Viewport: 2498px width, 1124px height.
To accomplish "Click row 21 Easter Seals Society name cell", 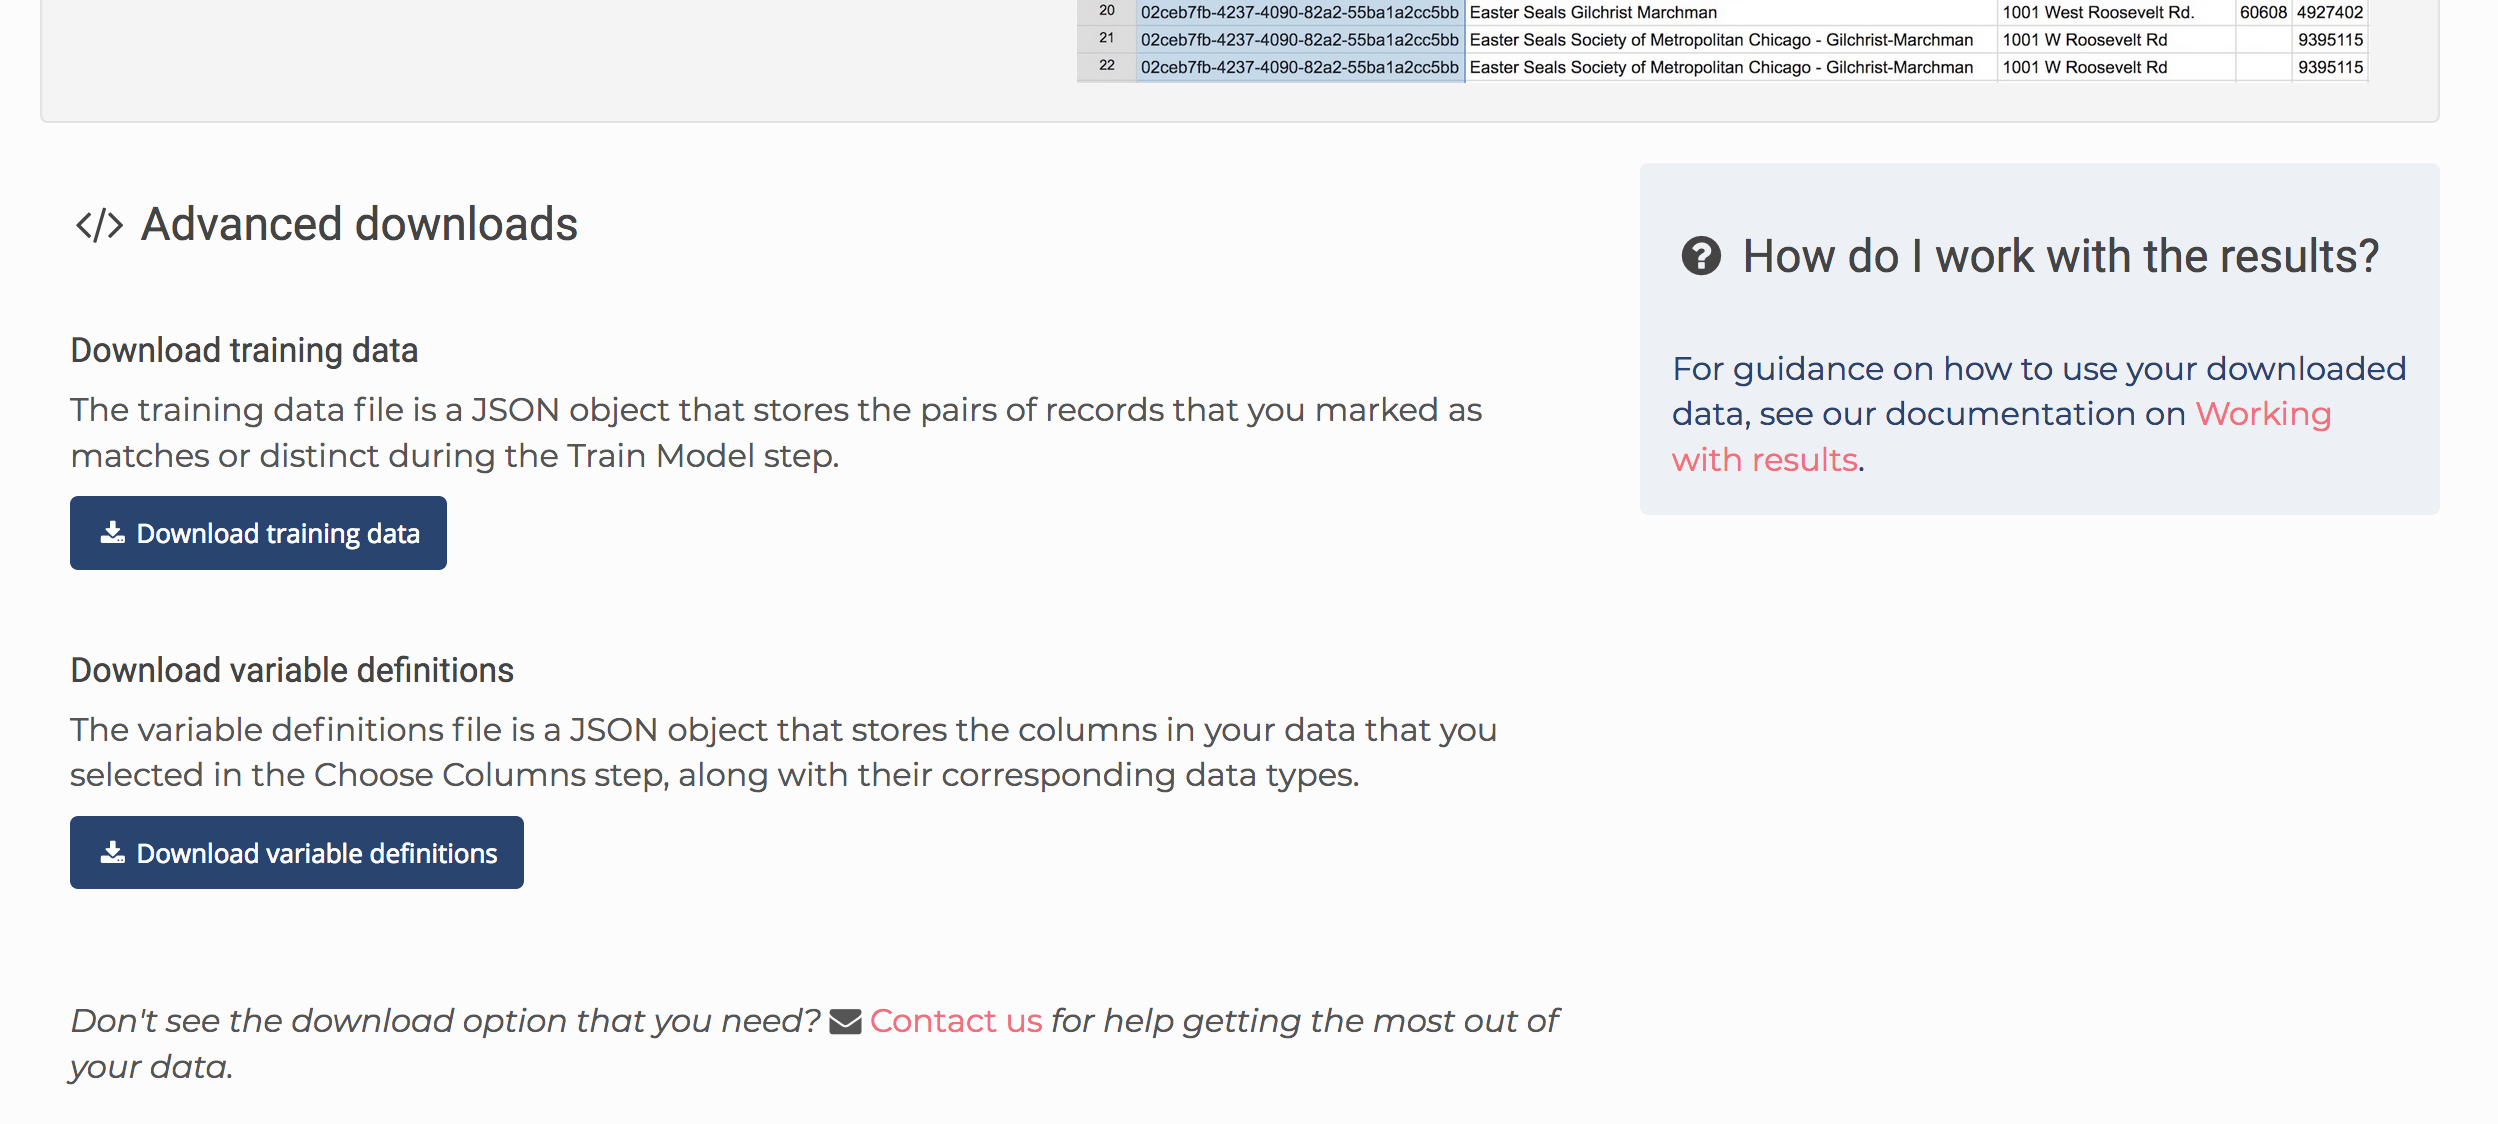I will (x=1731, y=40).
